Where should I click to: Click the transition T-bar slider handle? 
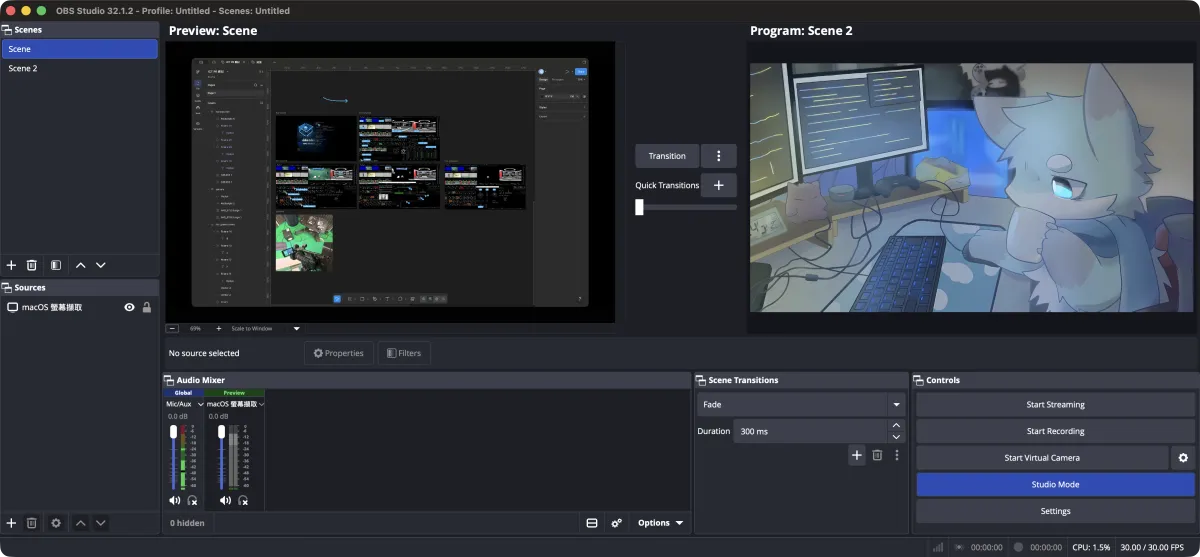tap(639, 207)
